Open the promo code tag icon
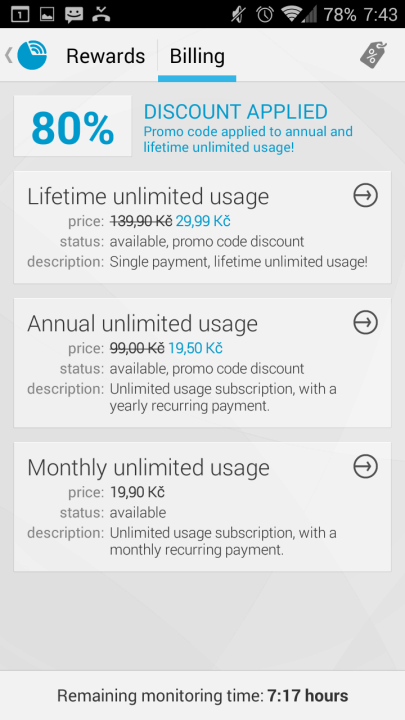 pyautogui.click(x=373, y=56)
